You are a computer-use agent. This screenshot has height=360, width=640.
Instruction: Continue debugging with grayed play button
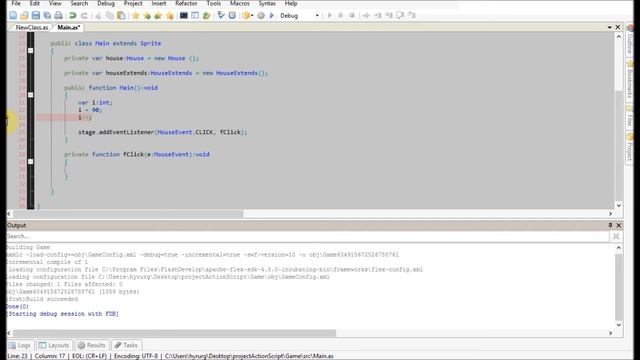pyautogui.click(x=329, y=16)
